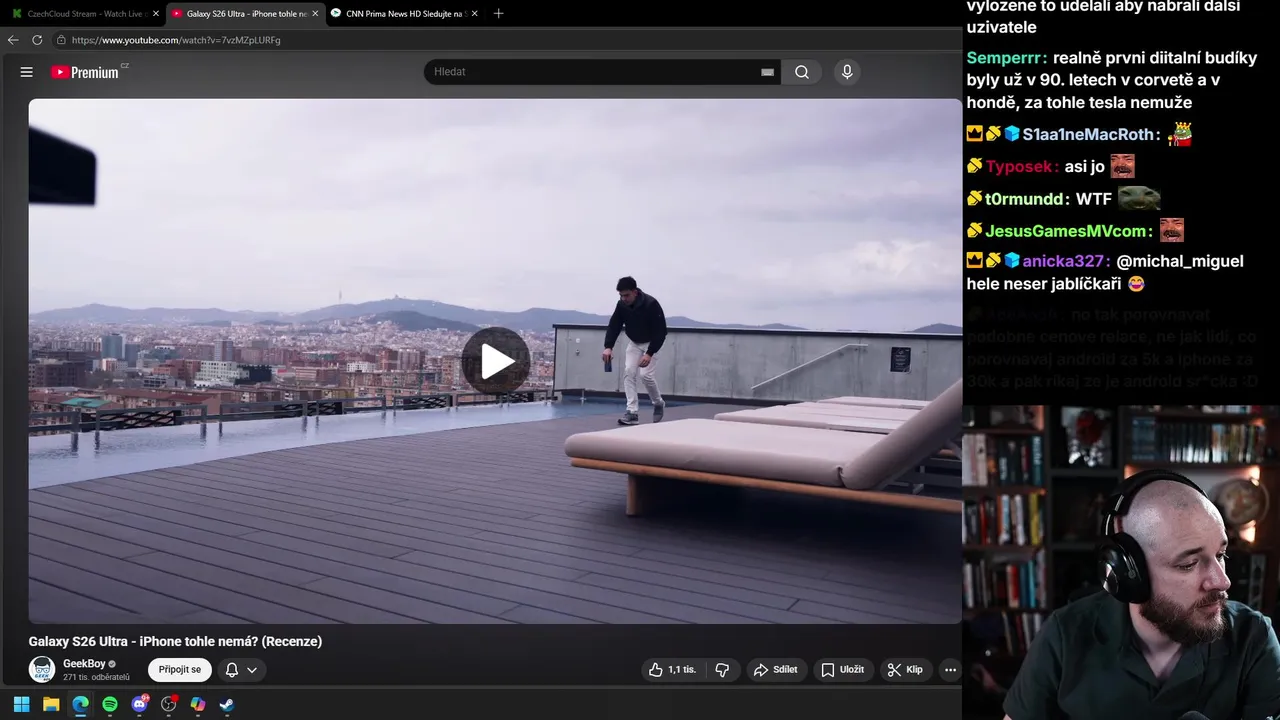Image resolution: width=1280 pixels, height=720 pixels.
Task: Click the video title text
Action: [175, 641]
